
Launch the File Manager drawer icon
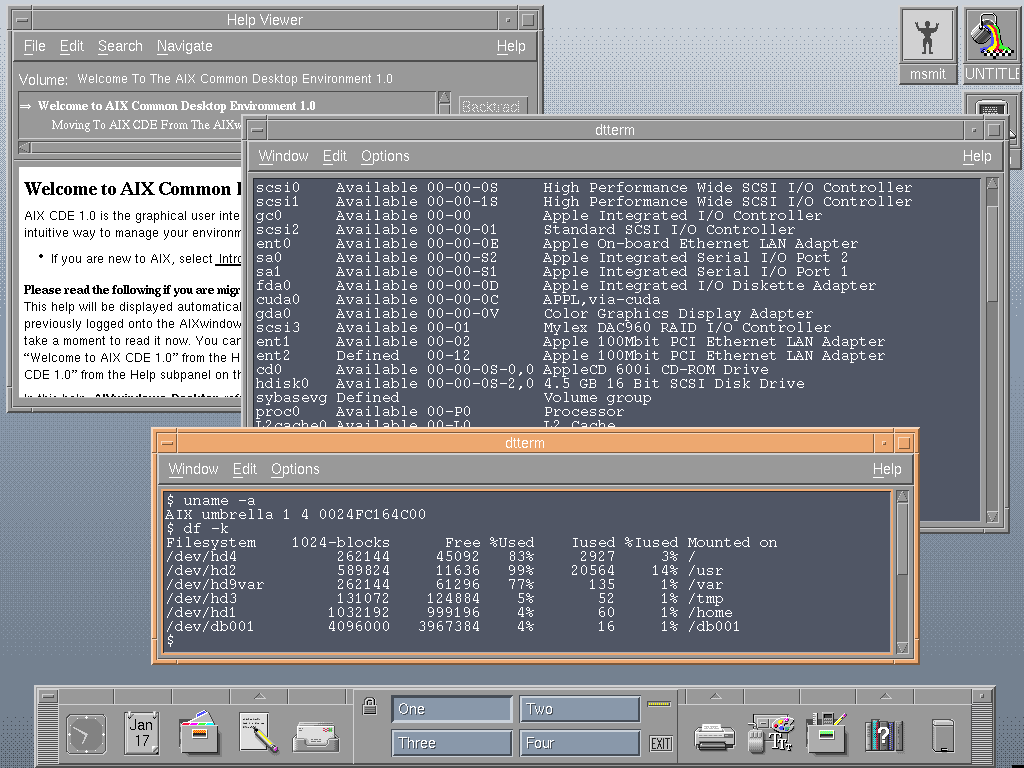pyautogui.click(x=199, y=733)
